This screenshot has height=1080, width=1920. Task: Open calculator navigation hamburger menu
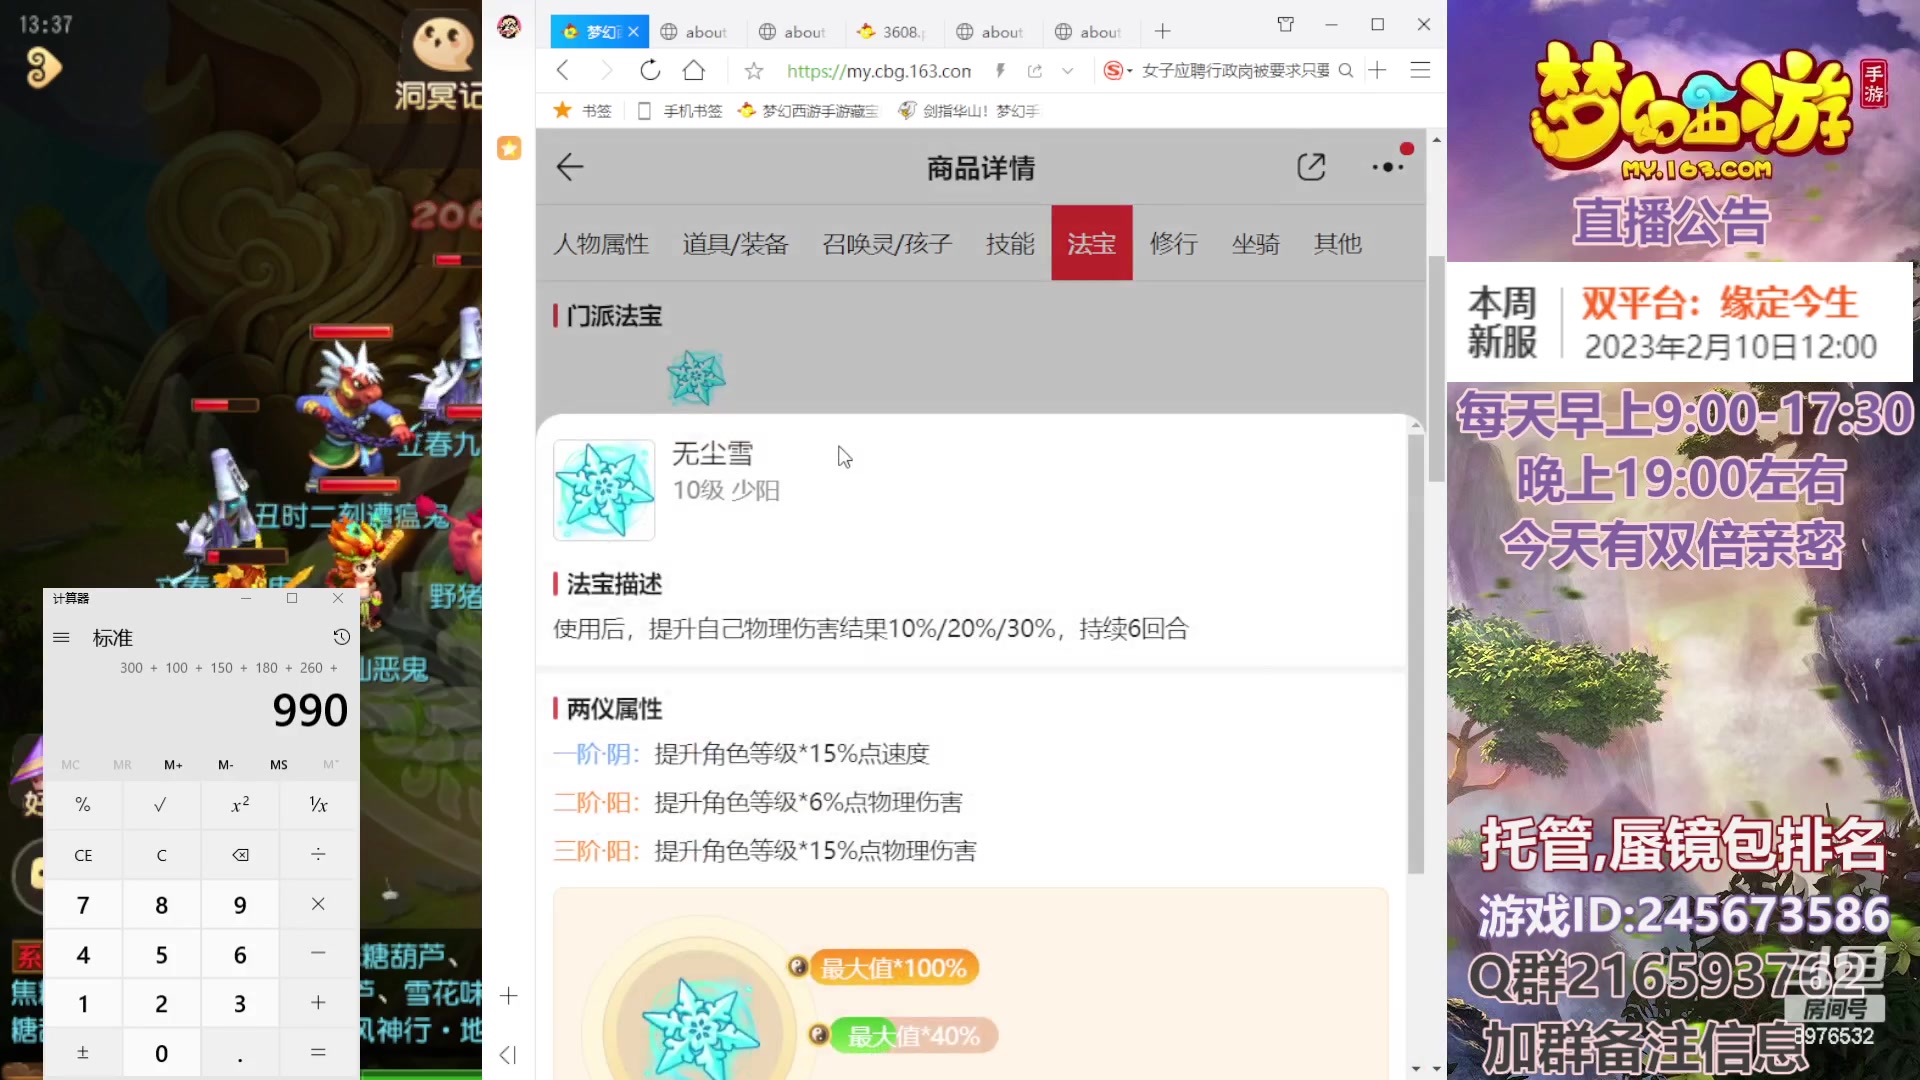pos(61,638)
